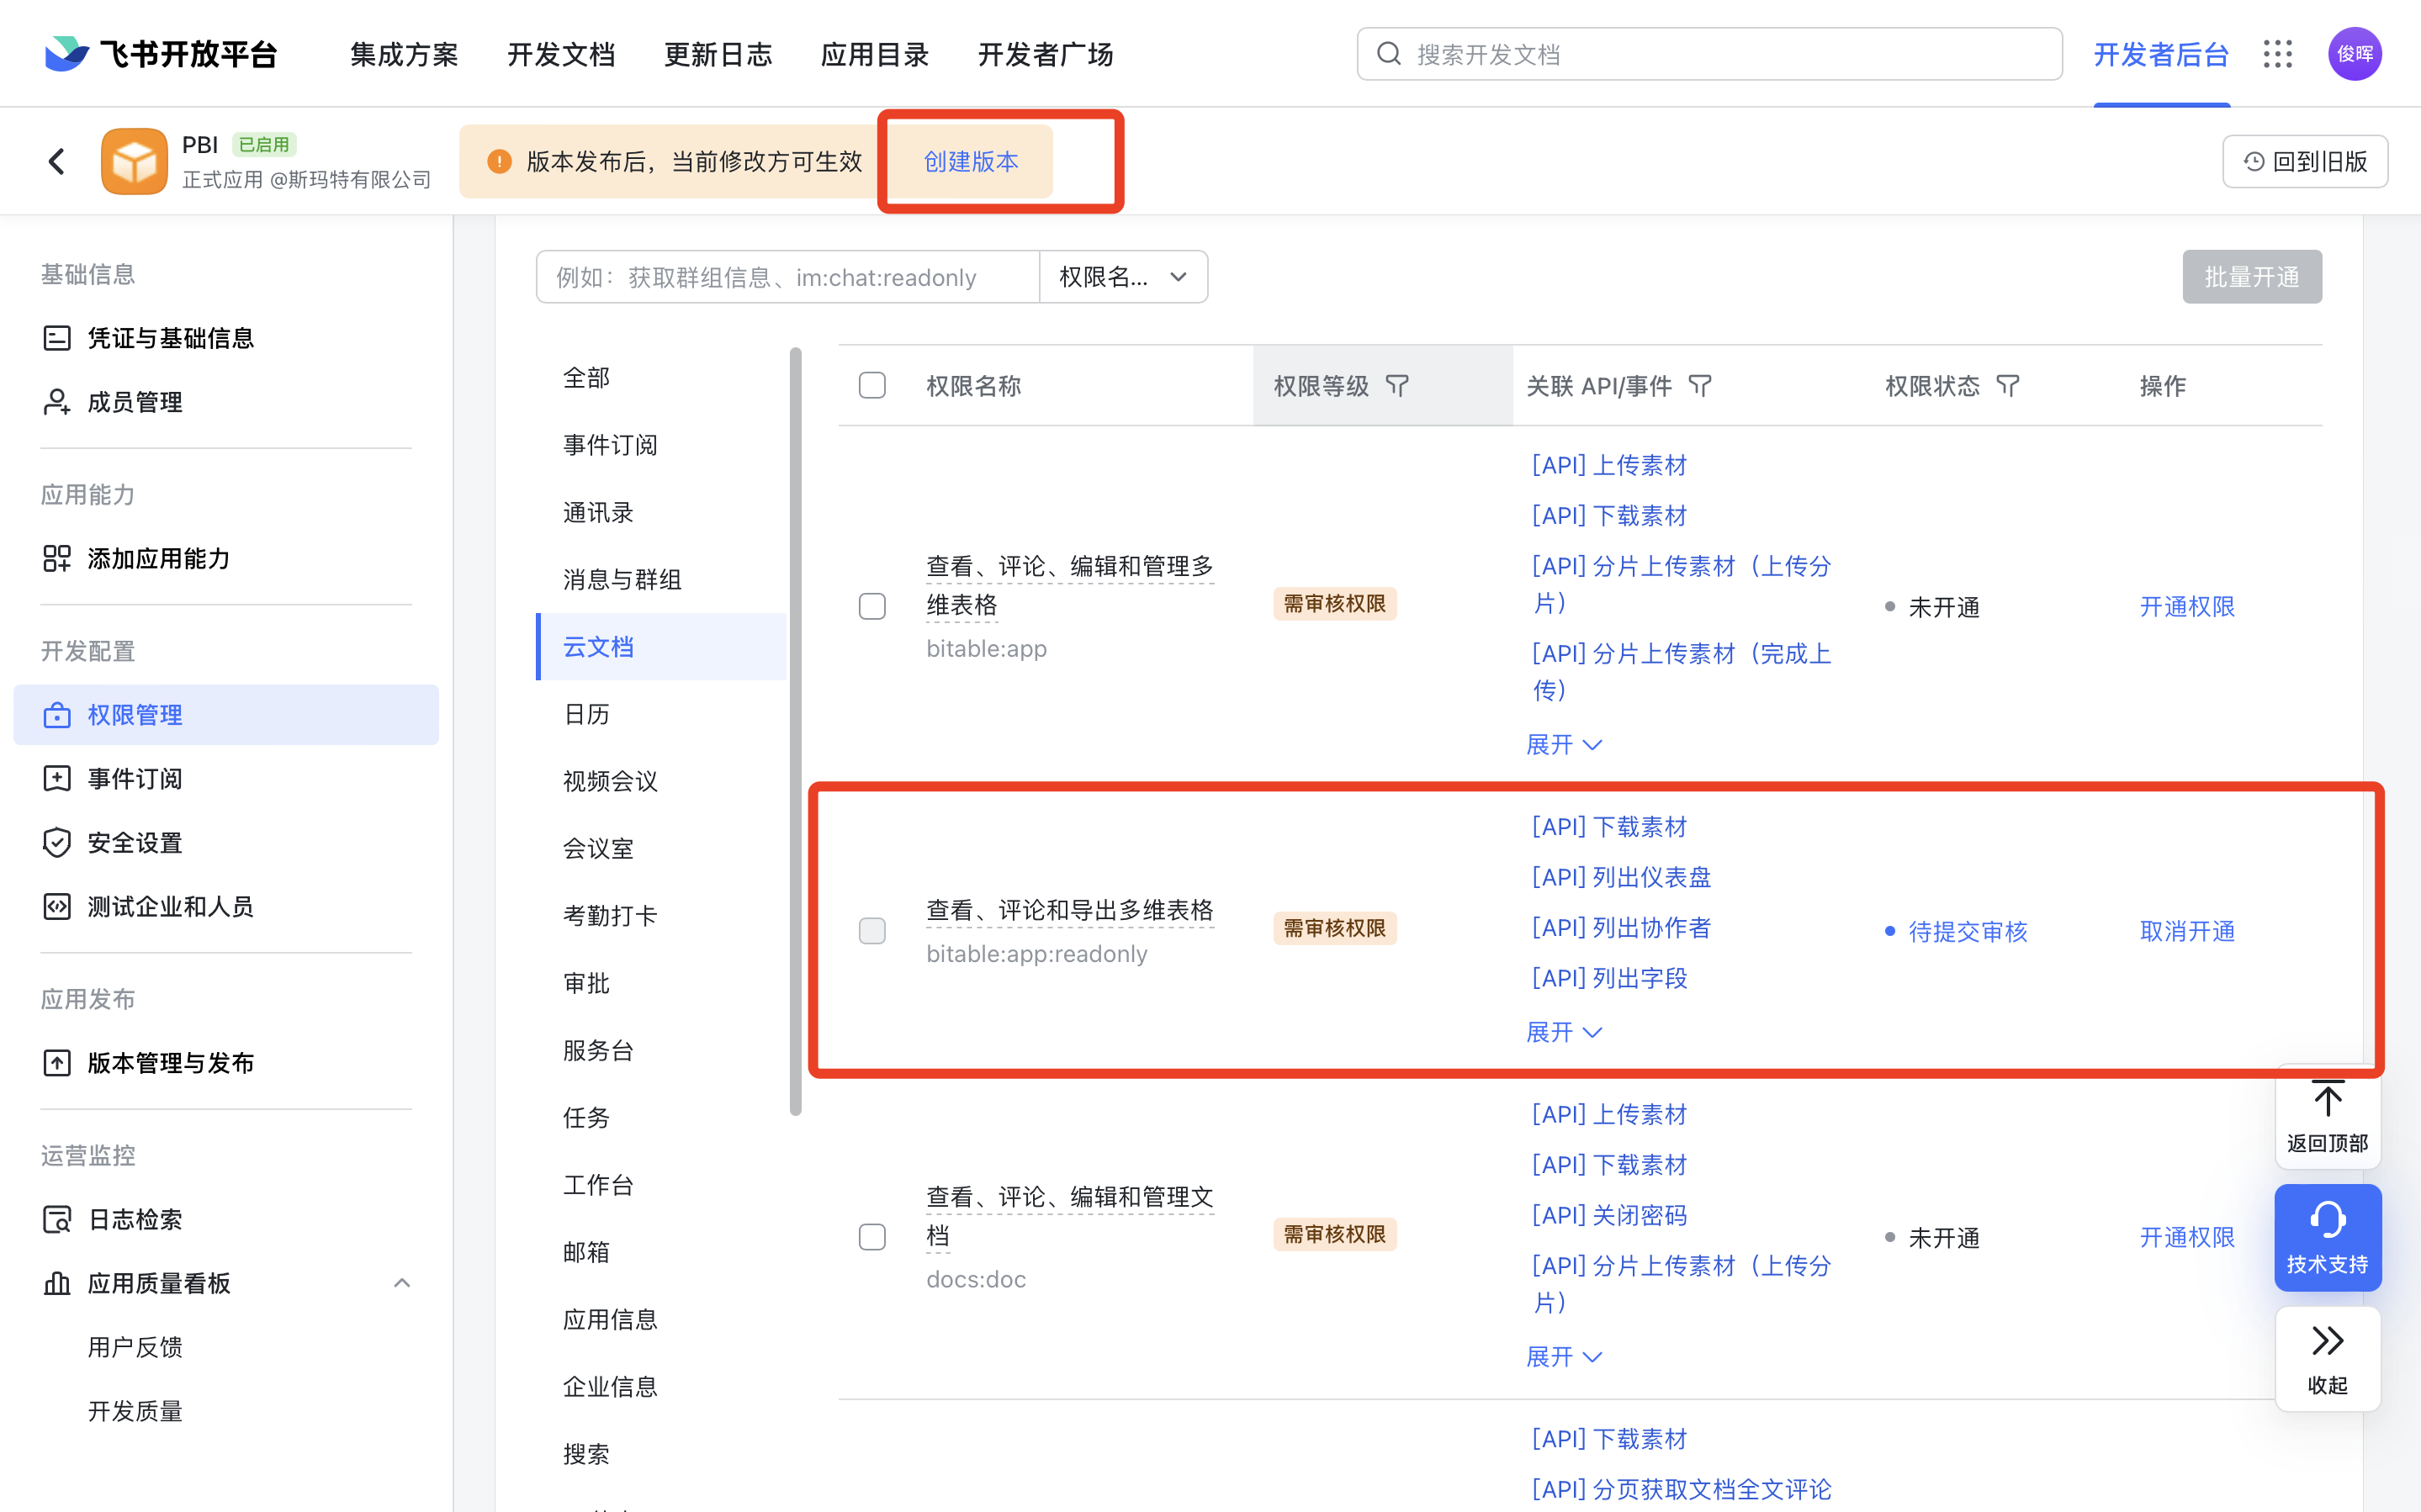Click the 权限等级 filter funnel icon
Screen dimensions: 2421x1512
click(x=1397, y=386)
